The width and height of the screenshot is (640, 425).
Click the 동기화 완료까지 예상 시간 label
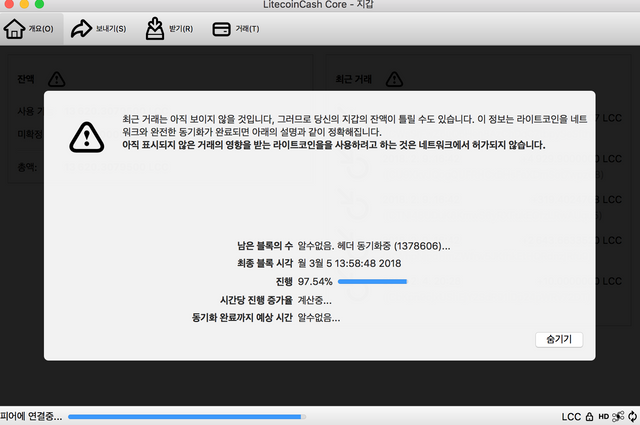point(242,318)
